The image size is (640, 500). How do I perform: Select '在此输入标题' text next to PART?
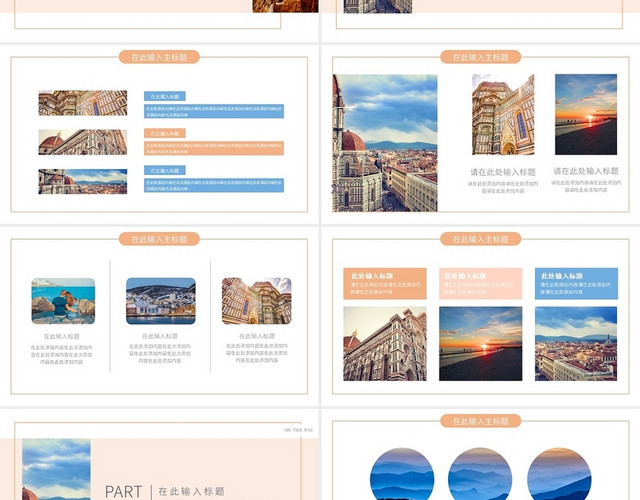[x=191, y=491]
